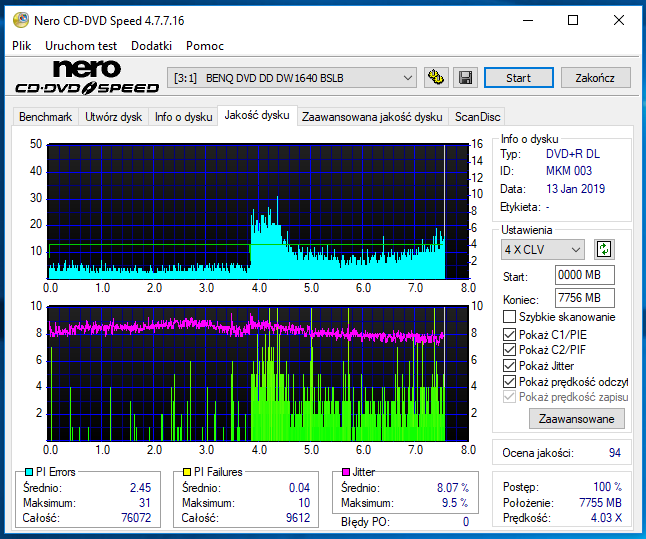Open the Plik menu
This screenshot has height=539, width=646.
pyautogui.click(x=21, y=46)
